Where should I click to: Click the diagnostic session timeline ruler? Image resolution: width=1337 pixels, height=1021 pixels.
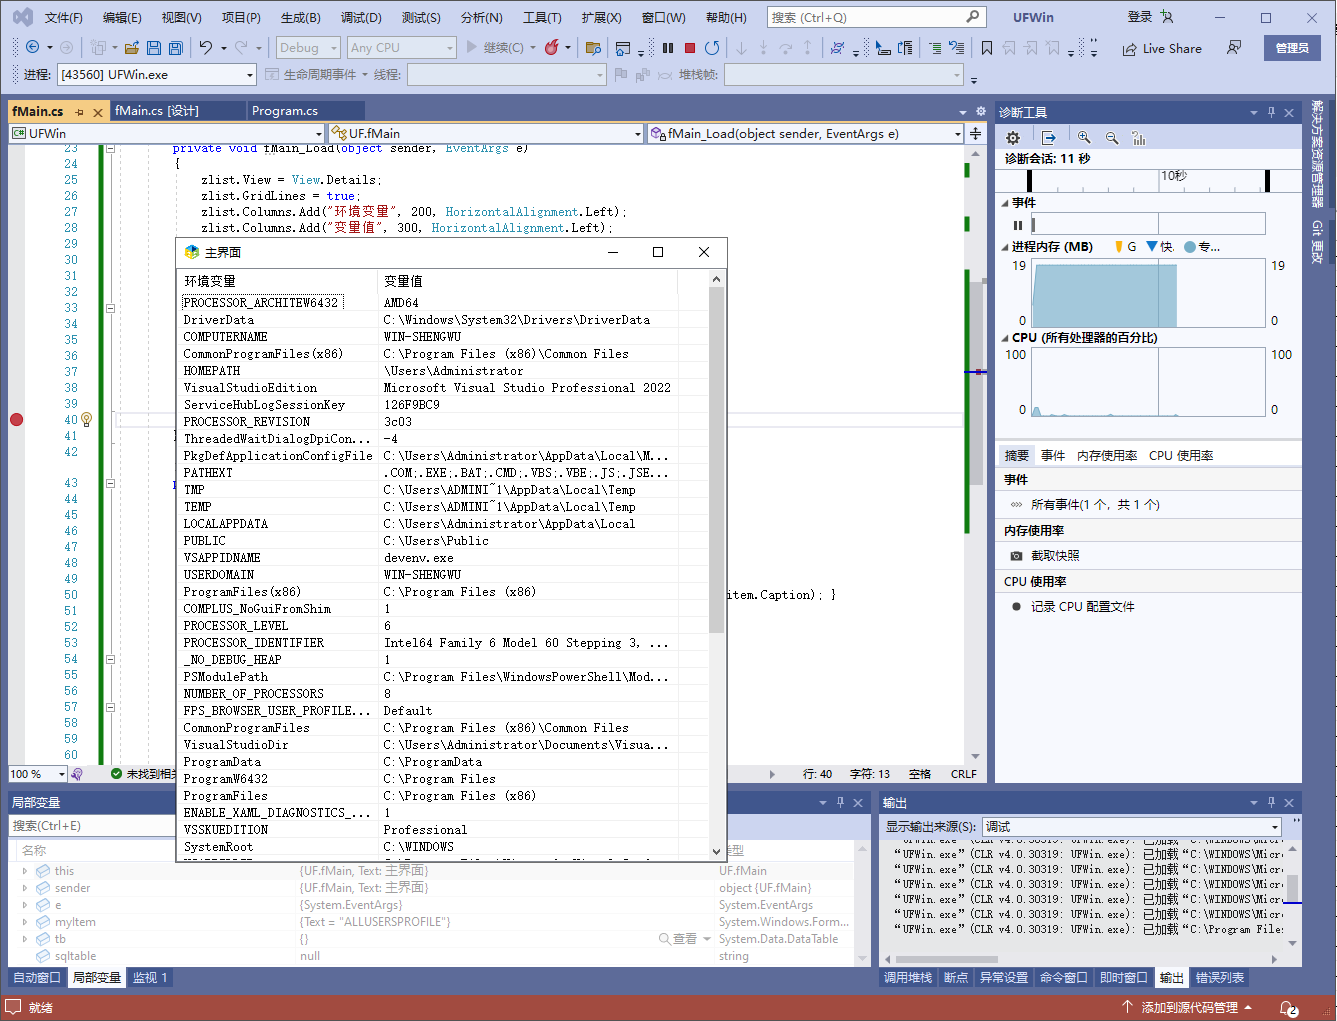pos(1148,180)
